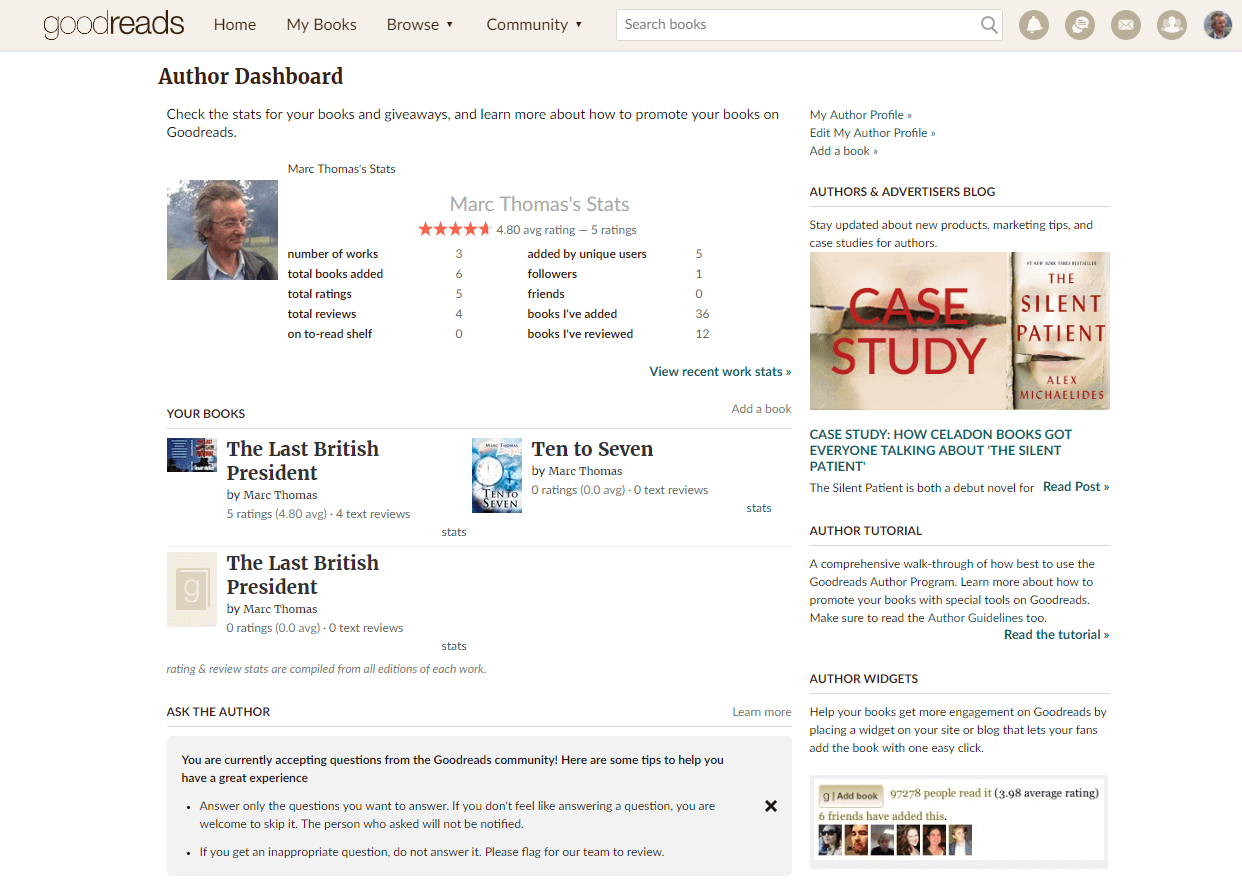1242x882 pixels.
Task: Open the My Author Profile link
Action: [861, 115]
